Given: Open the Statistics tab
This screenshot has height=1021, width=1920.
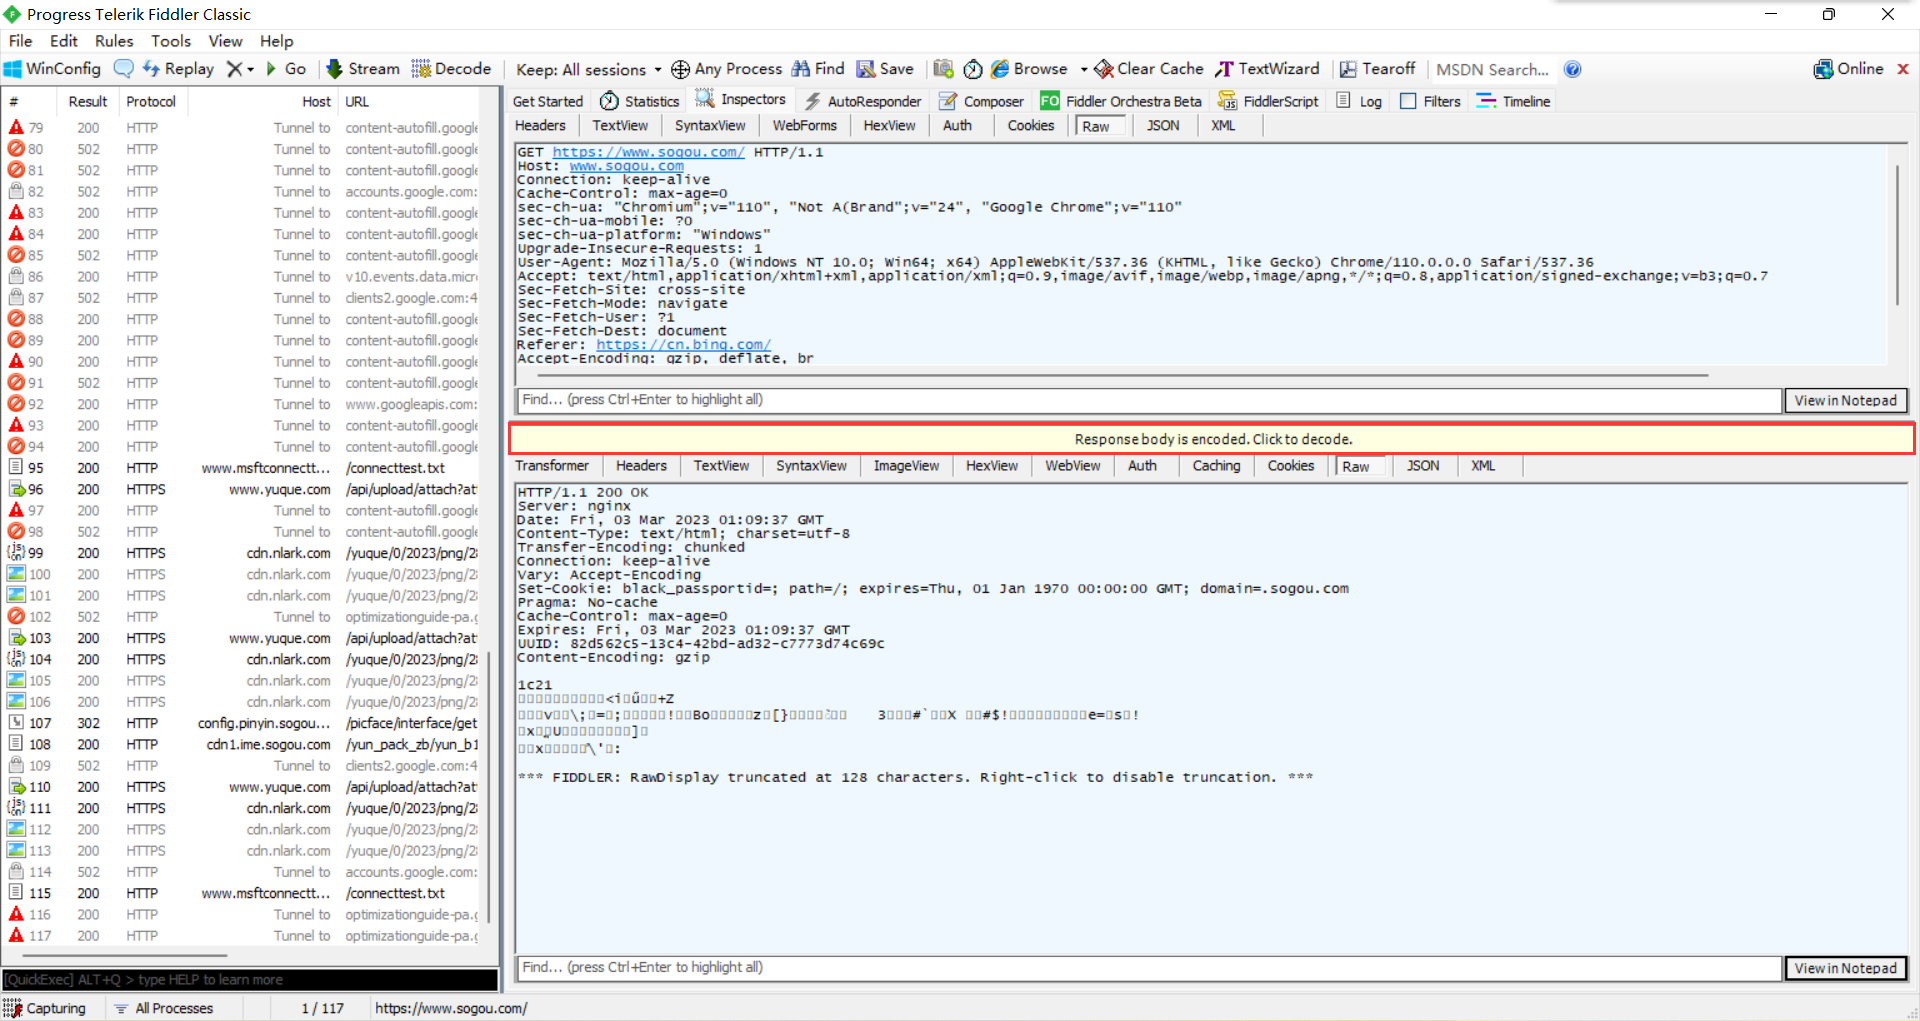Looking at the screenshot, I should [x=640, y=101].
